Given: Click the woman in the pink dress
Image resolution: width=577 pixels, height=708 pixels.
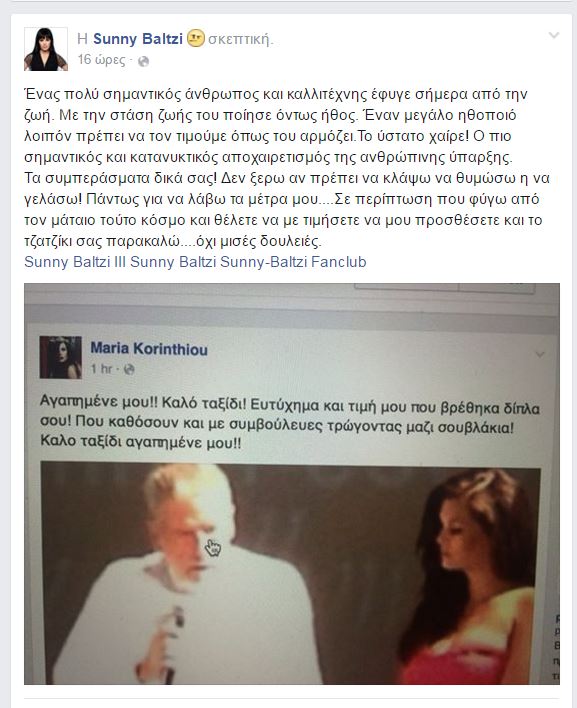Looking at the screenshot, I should coord(470,578).
